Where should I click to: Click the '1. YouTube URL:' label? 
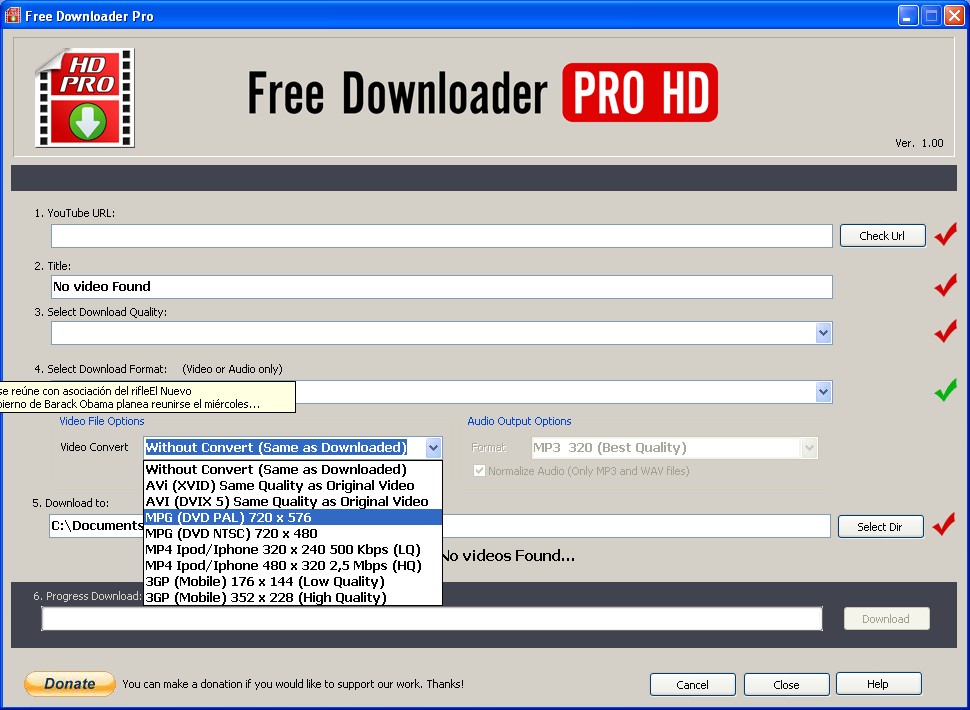click(x=75, y=213)
